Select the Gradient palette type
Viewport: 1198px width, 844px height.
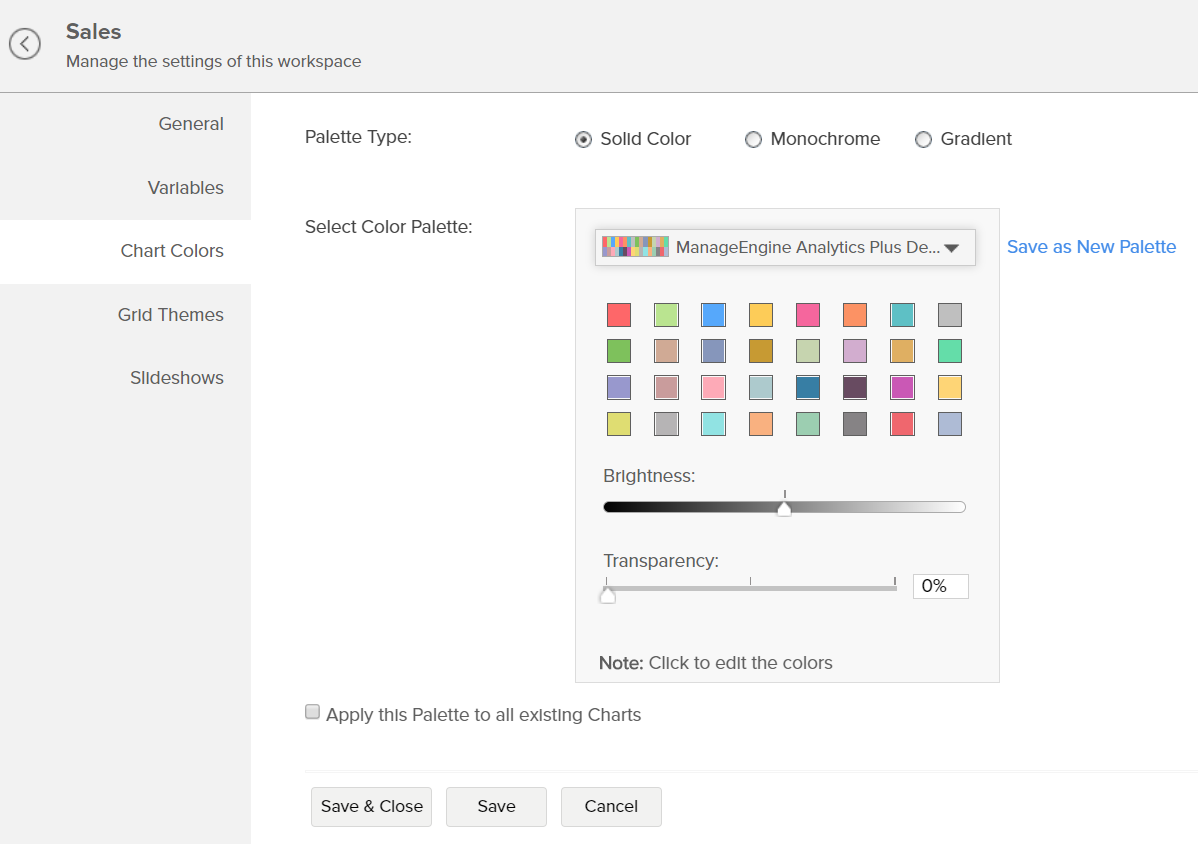coord(923,140)
